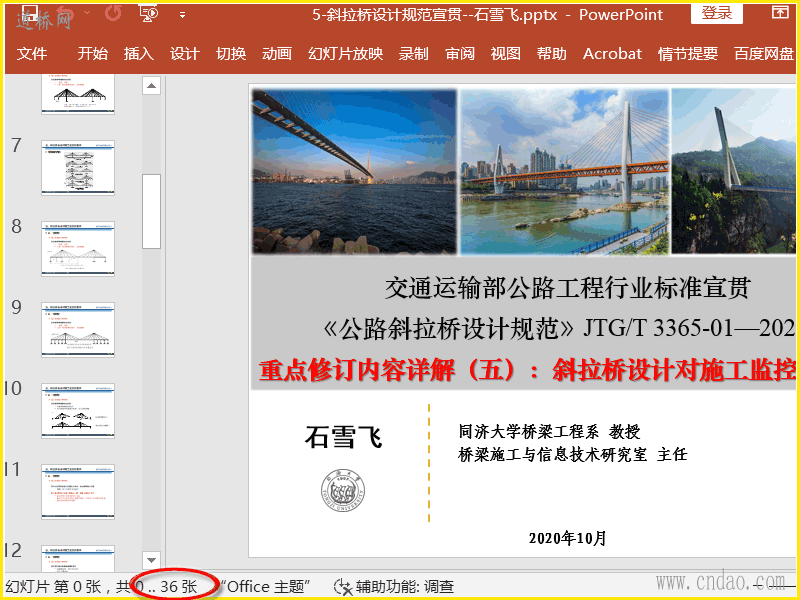
Task: Click the 登录 sign-in button
Action: click(x=716, y=13)
